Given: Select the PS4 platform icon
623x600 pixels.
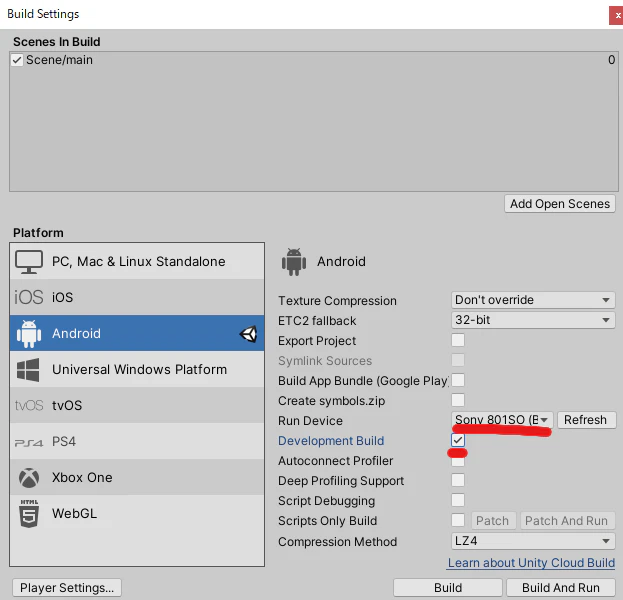Looking at the screenshot, I should (x=29, y=442).
